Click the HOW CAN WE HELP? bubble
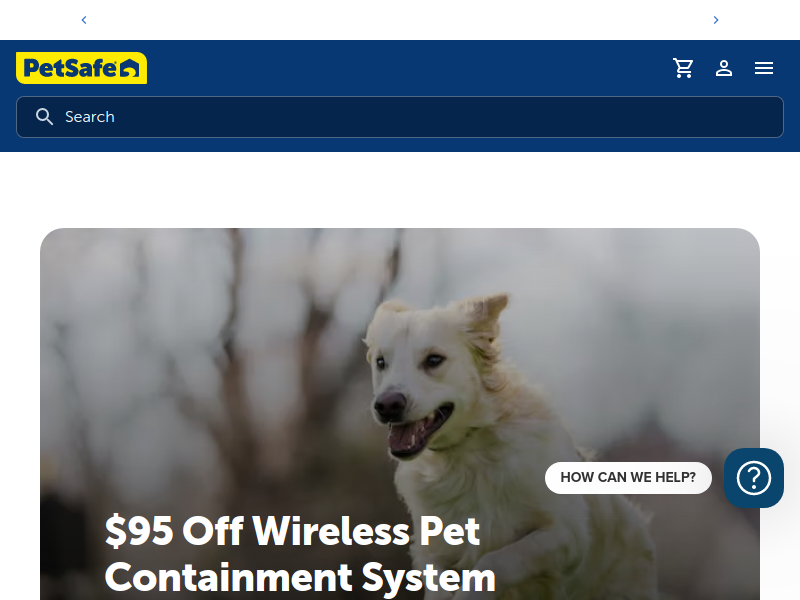 [x=628, y=478]
